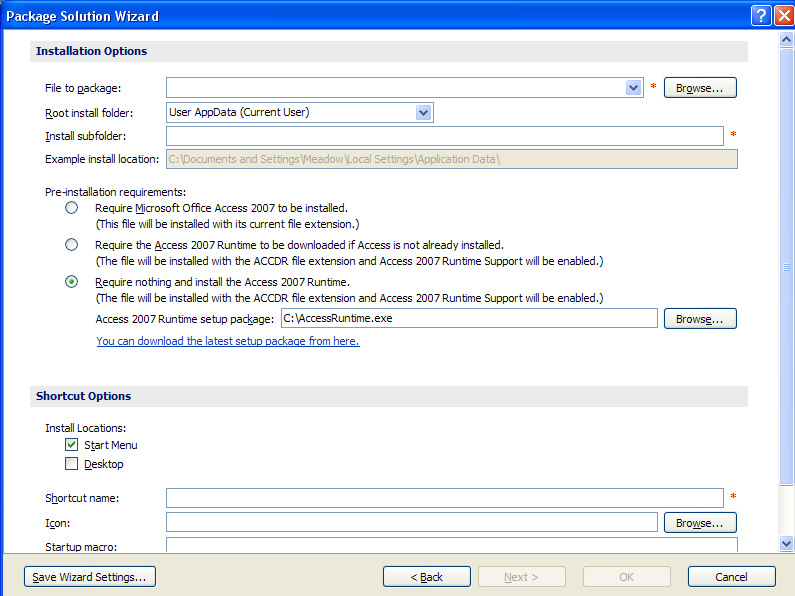Click the Example install location field
This screenshot has height=596, width=795.
tap(452, 159)
